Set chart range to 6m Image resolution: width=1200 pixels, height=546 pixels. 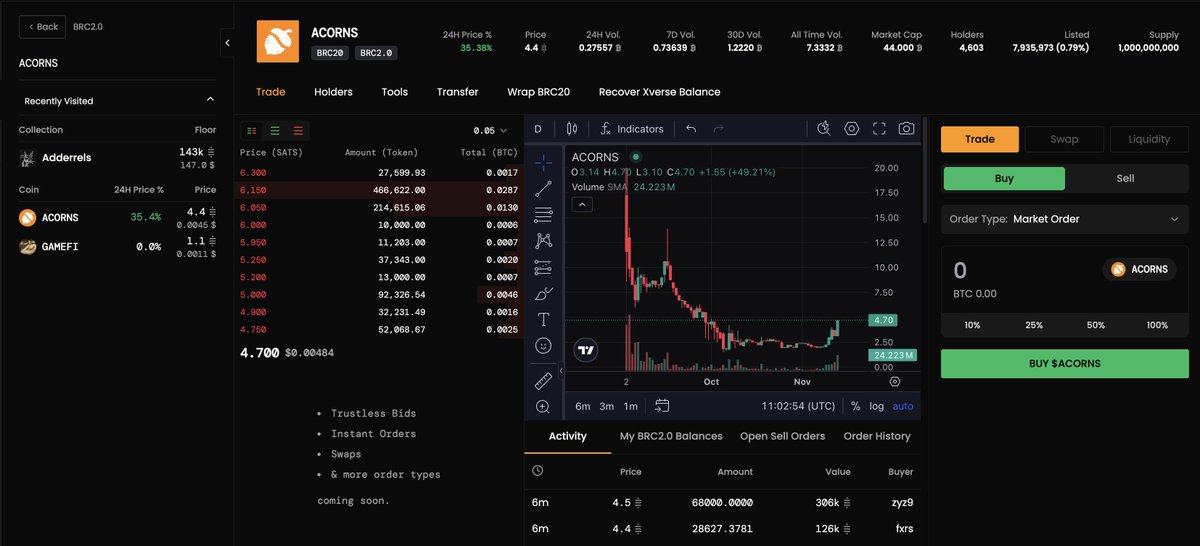pyautogui.click(x=583, y=406)
